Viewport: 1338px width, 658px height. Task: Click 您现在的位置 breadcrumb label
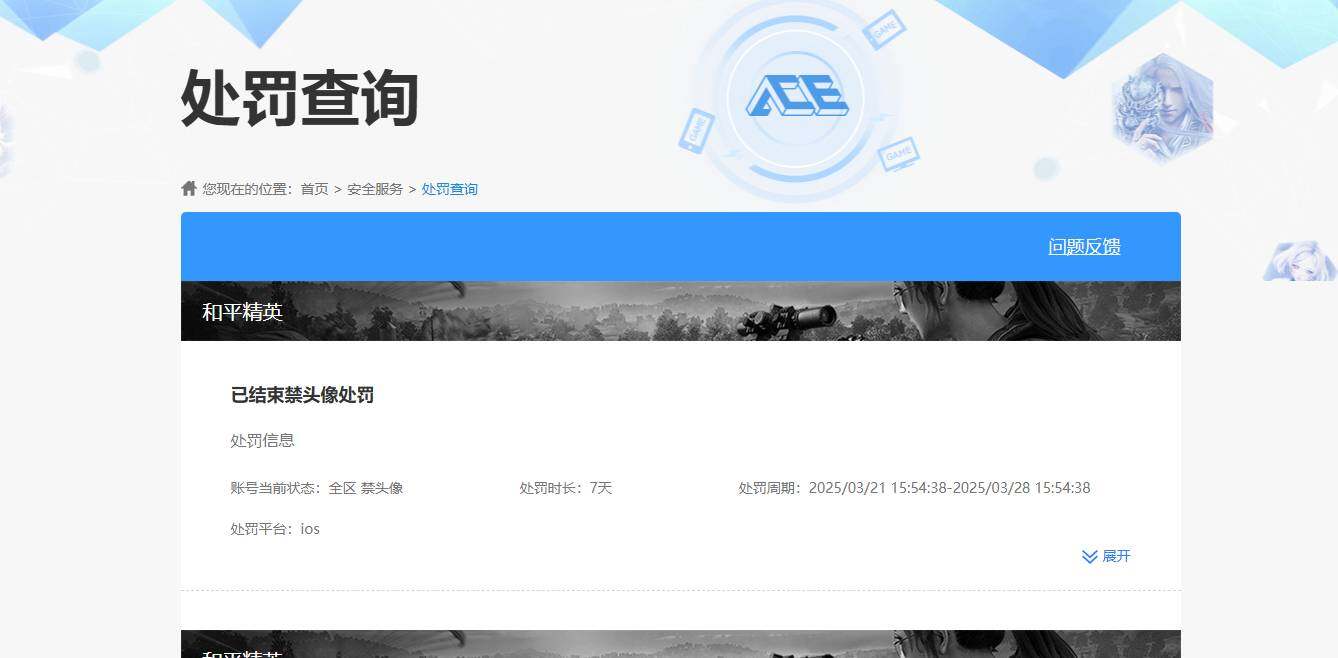pyautogui.click(x=249, y=189)
